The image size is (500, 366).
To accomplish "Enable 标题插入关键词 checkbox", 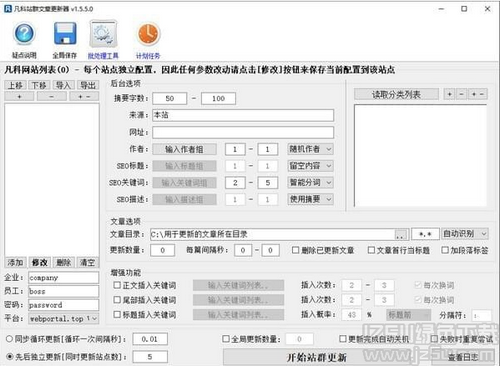I will pos(117,315).
